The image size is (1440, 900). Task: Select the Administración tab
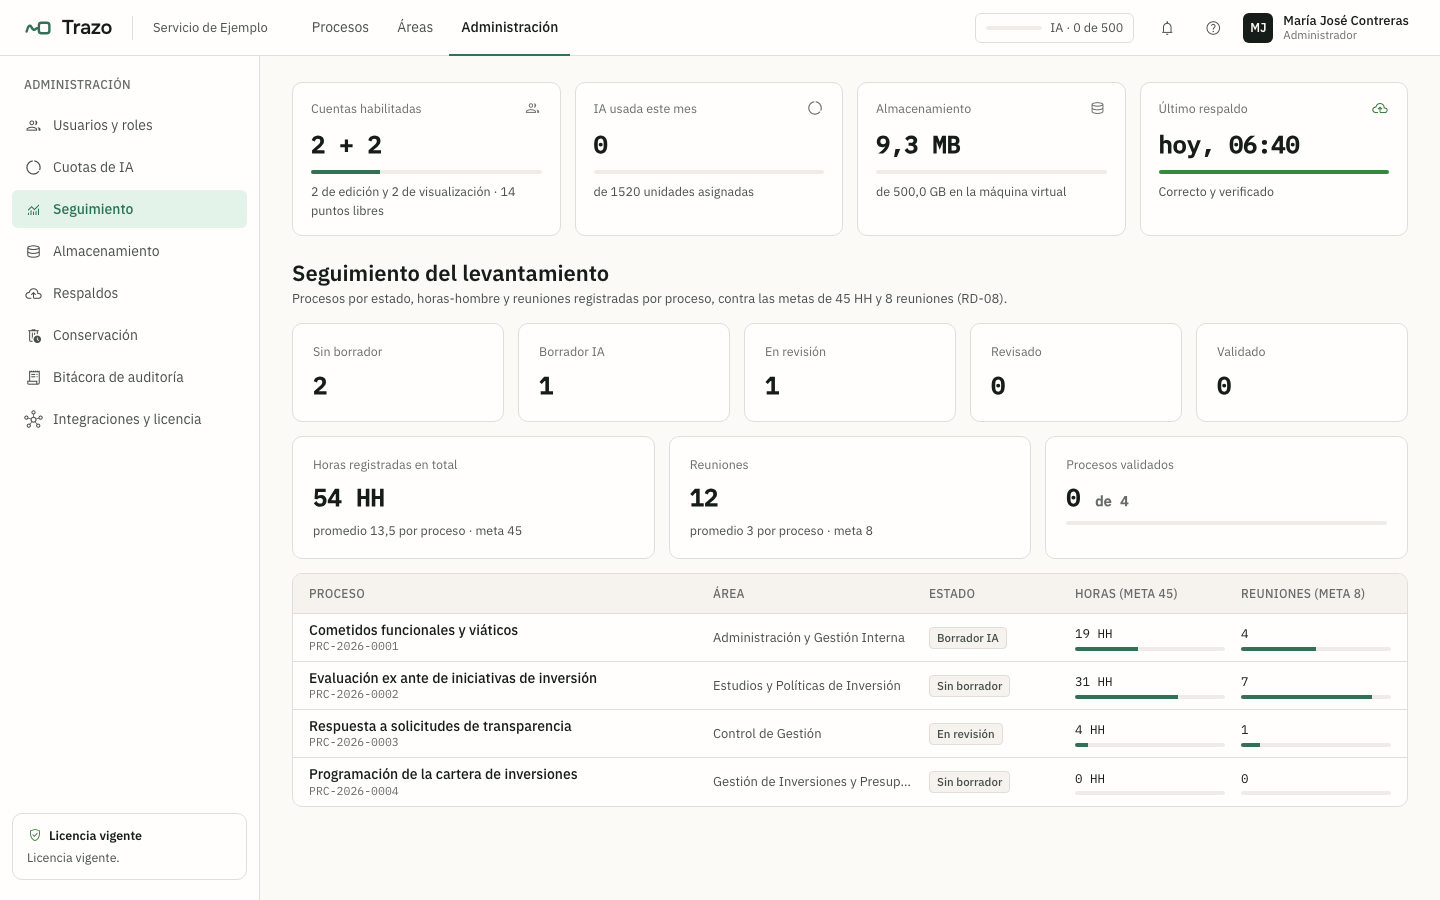click(x=510, y=27)
